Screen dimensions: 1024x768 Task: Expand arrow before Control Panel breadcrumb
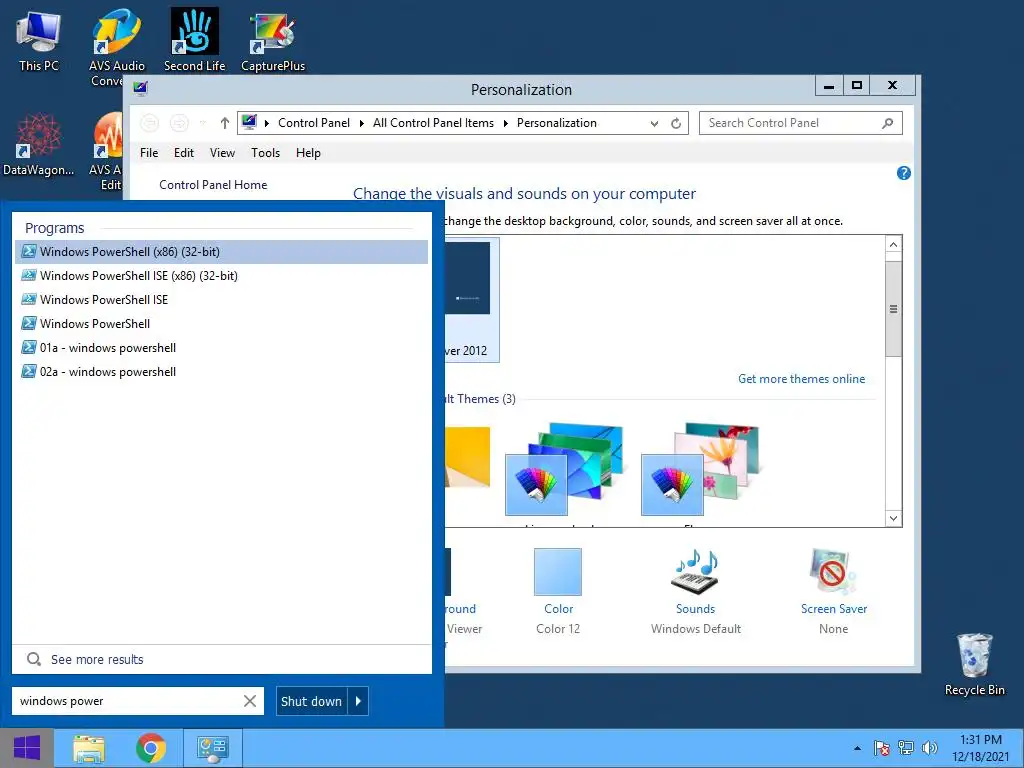coord(266,123)
